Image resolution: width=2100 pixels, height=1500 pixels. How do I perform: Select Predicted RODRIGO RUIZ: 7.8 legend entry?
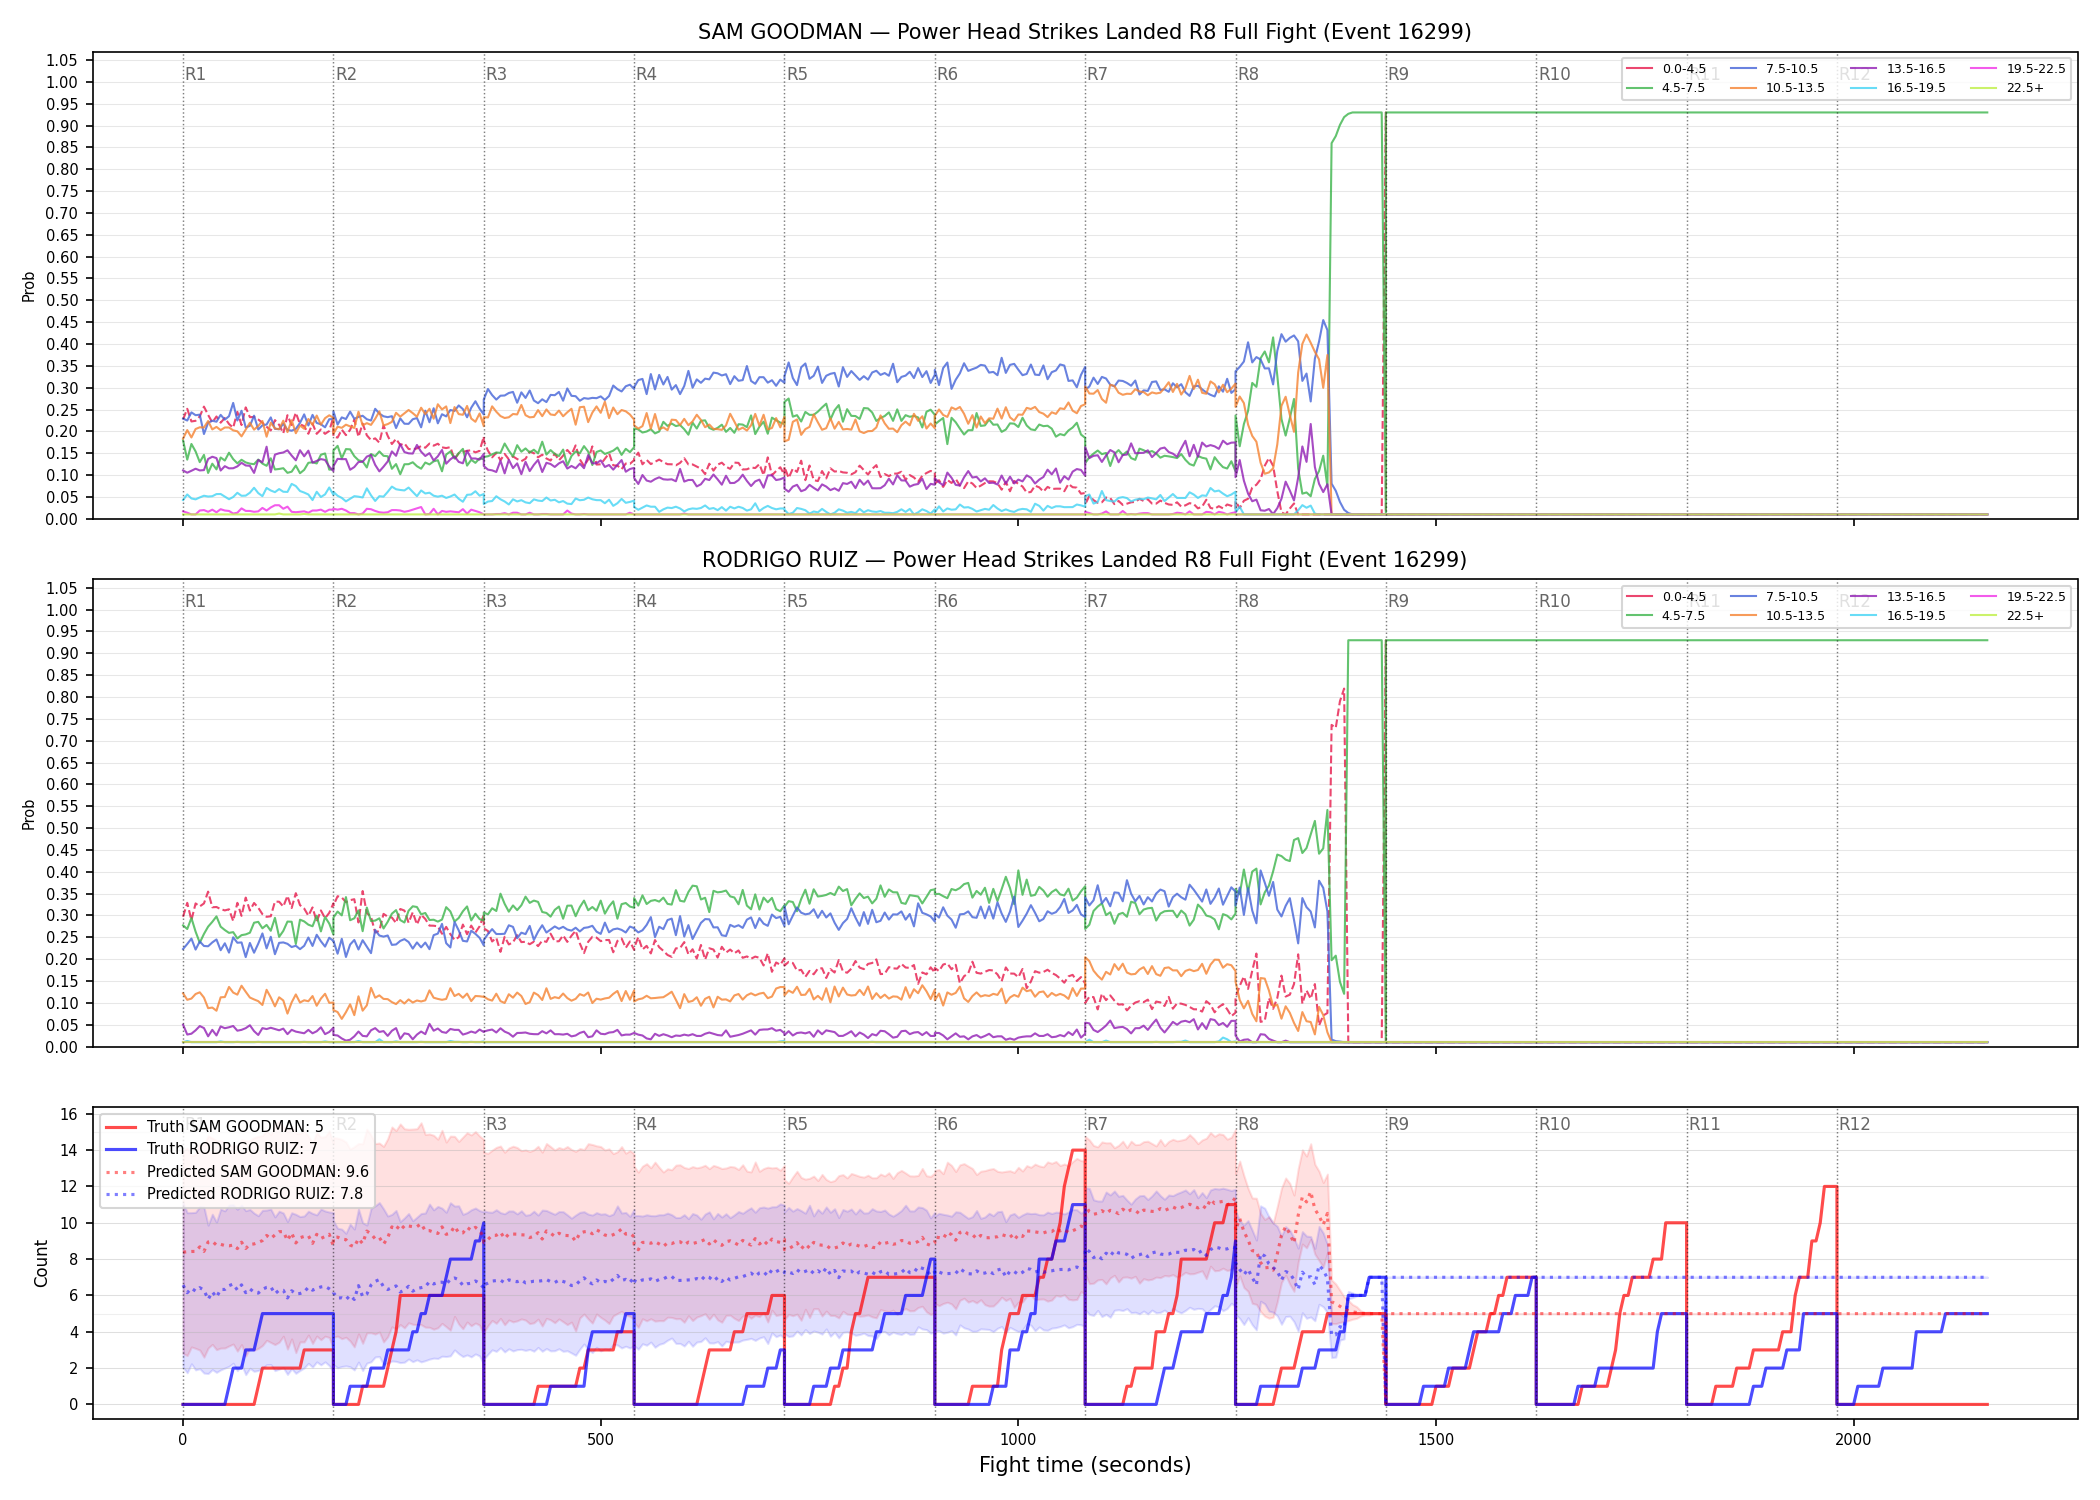click(x=234, y=1194)
